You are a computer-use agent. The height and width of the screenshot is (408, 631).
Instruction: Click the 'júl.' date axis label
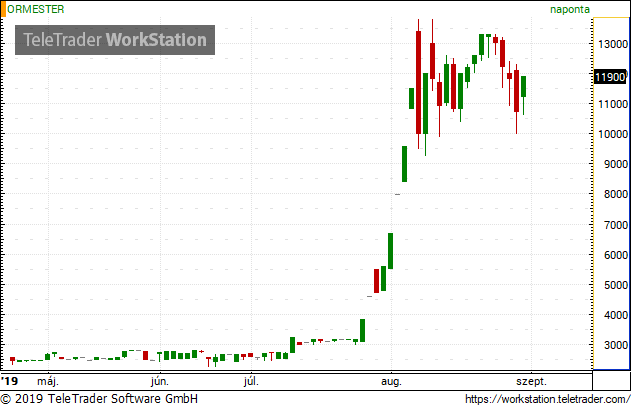(251, 381)
